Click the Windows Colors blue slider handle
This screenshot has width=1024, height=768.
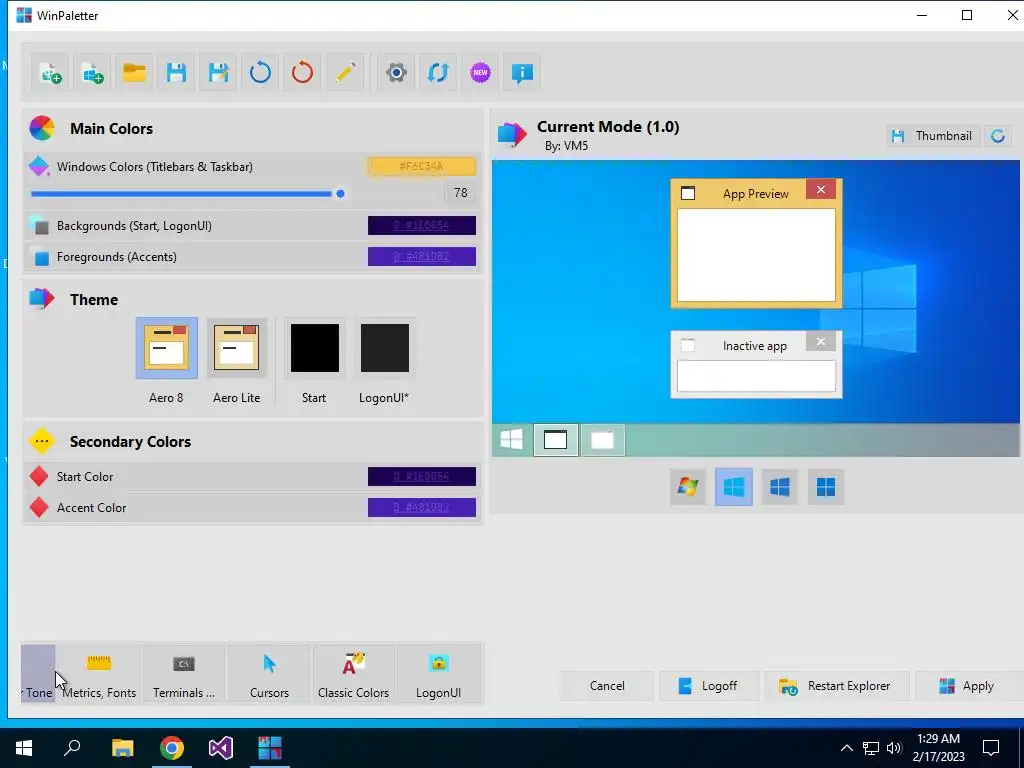point(340,194)
